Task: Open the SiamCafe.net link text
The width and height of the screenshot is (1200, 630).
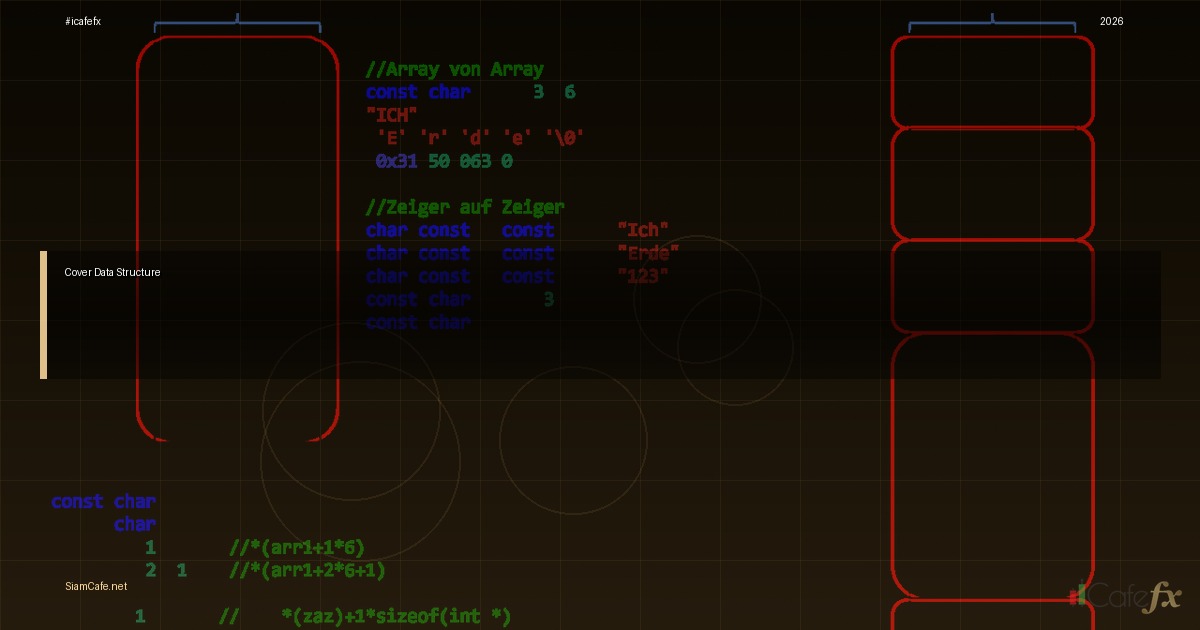Action: (x=96, y=586)
